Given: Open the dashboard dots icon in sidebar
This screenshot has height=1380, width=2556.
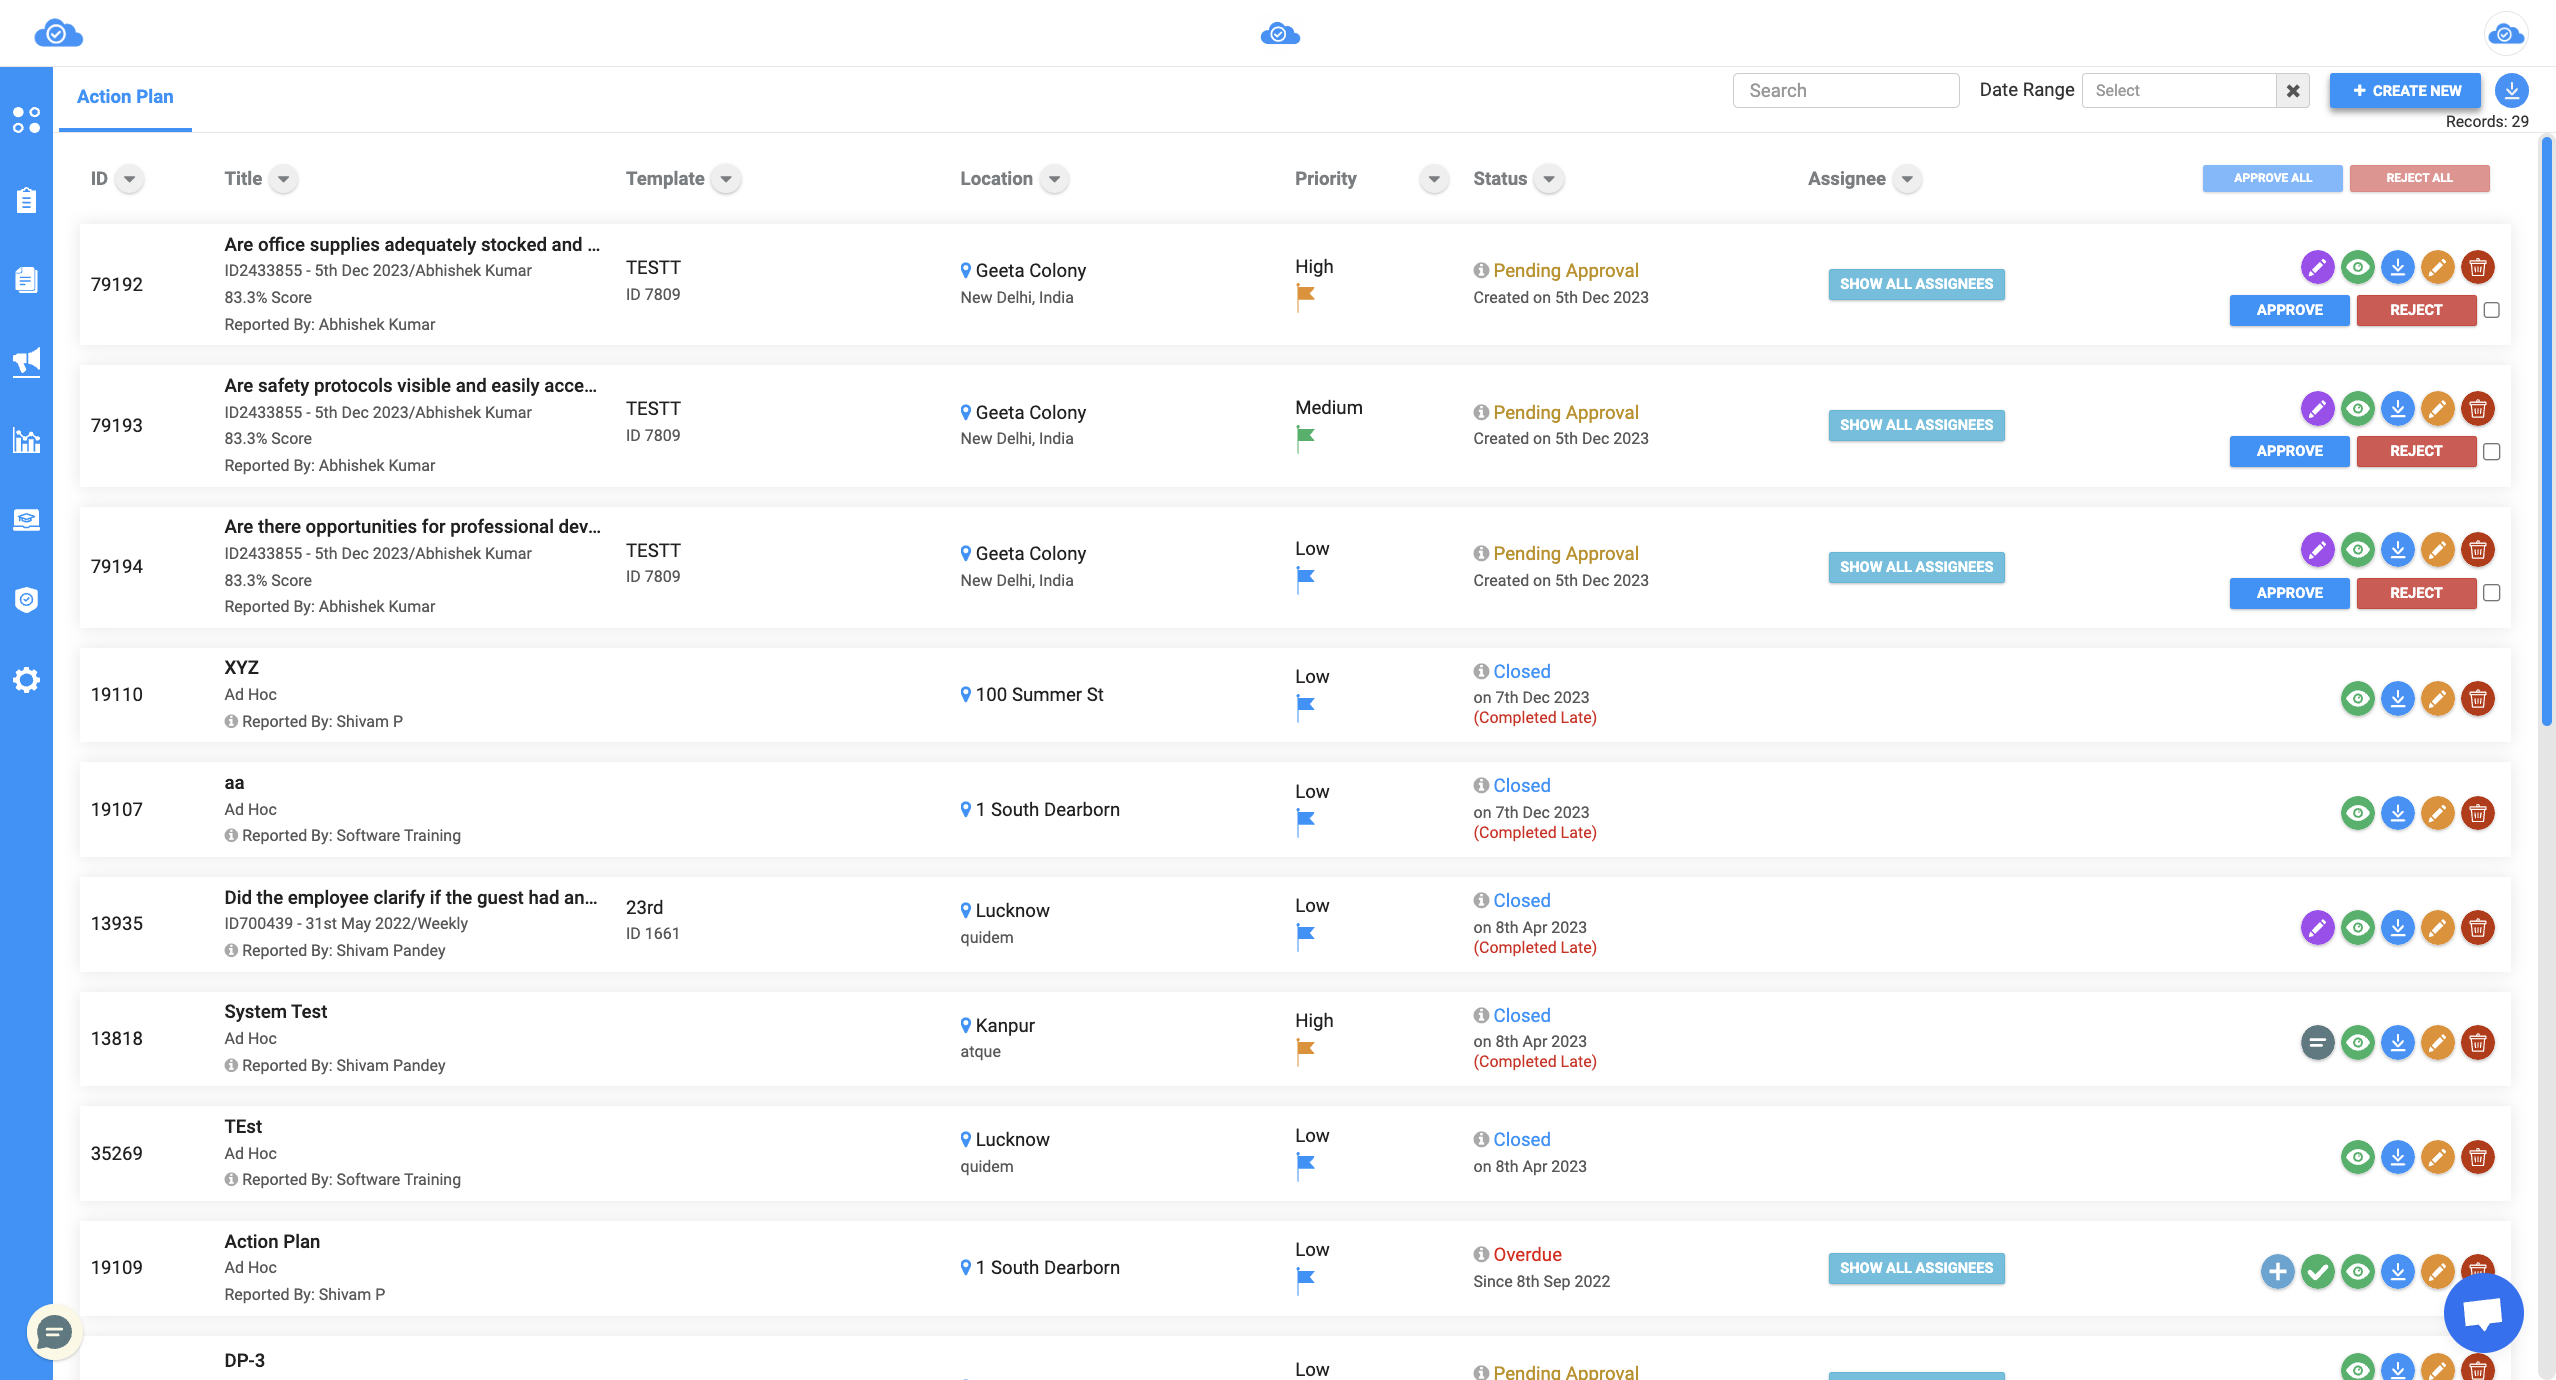Looking at the screenshot, I should point(26,120).
